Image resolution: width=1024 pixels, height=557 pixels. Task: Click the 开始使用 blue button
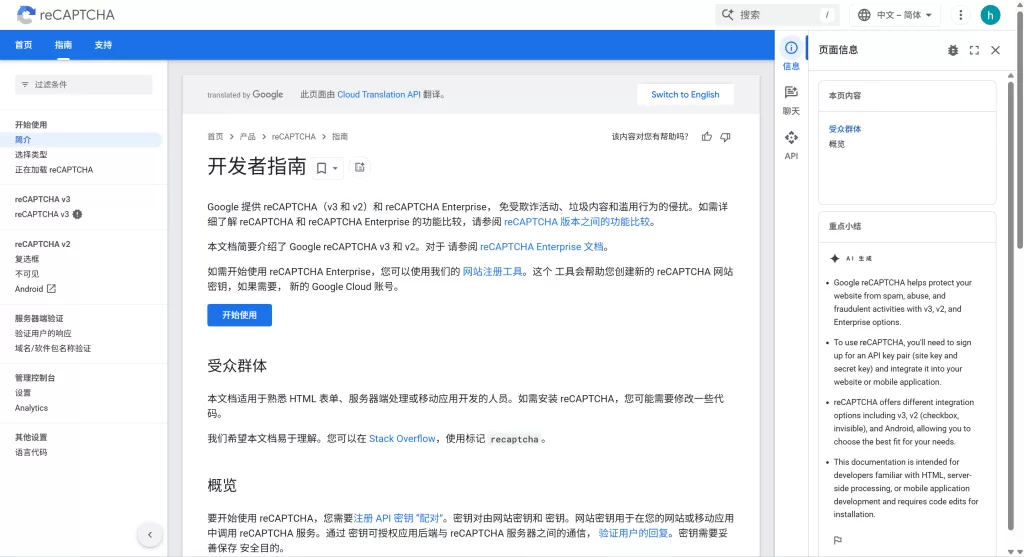point(240,315)
